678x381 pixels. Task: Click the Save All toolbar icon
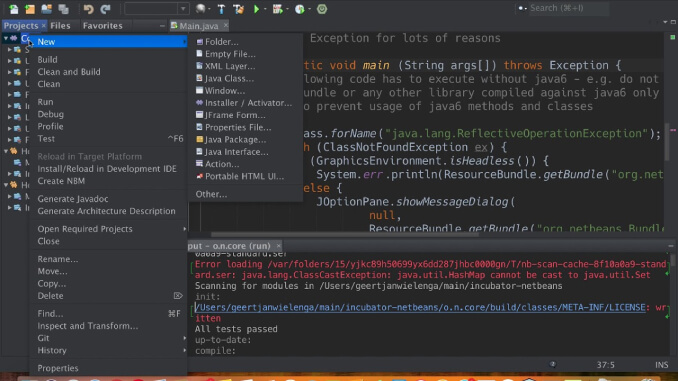coord(63,9)
